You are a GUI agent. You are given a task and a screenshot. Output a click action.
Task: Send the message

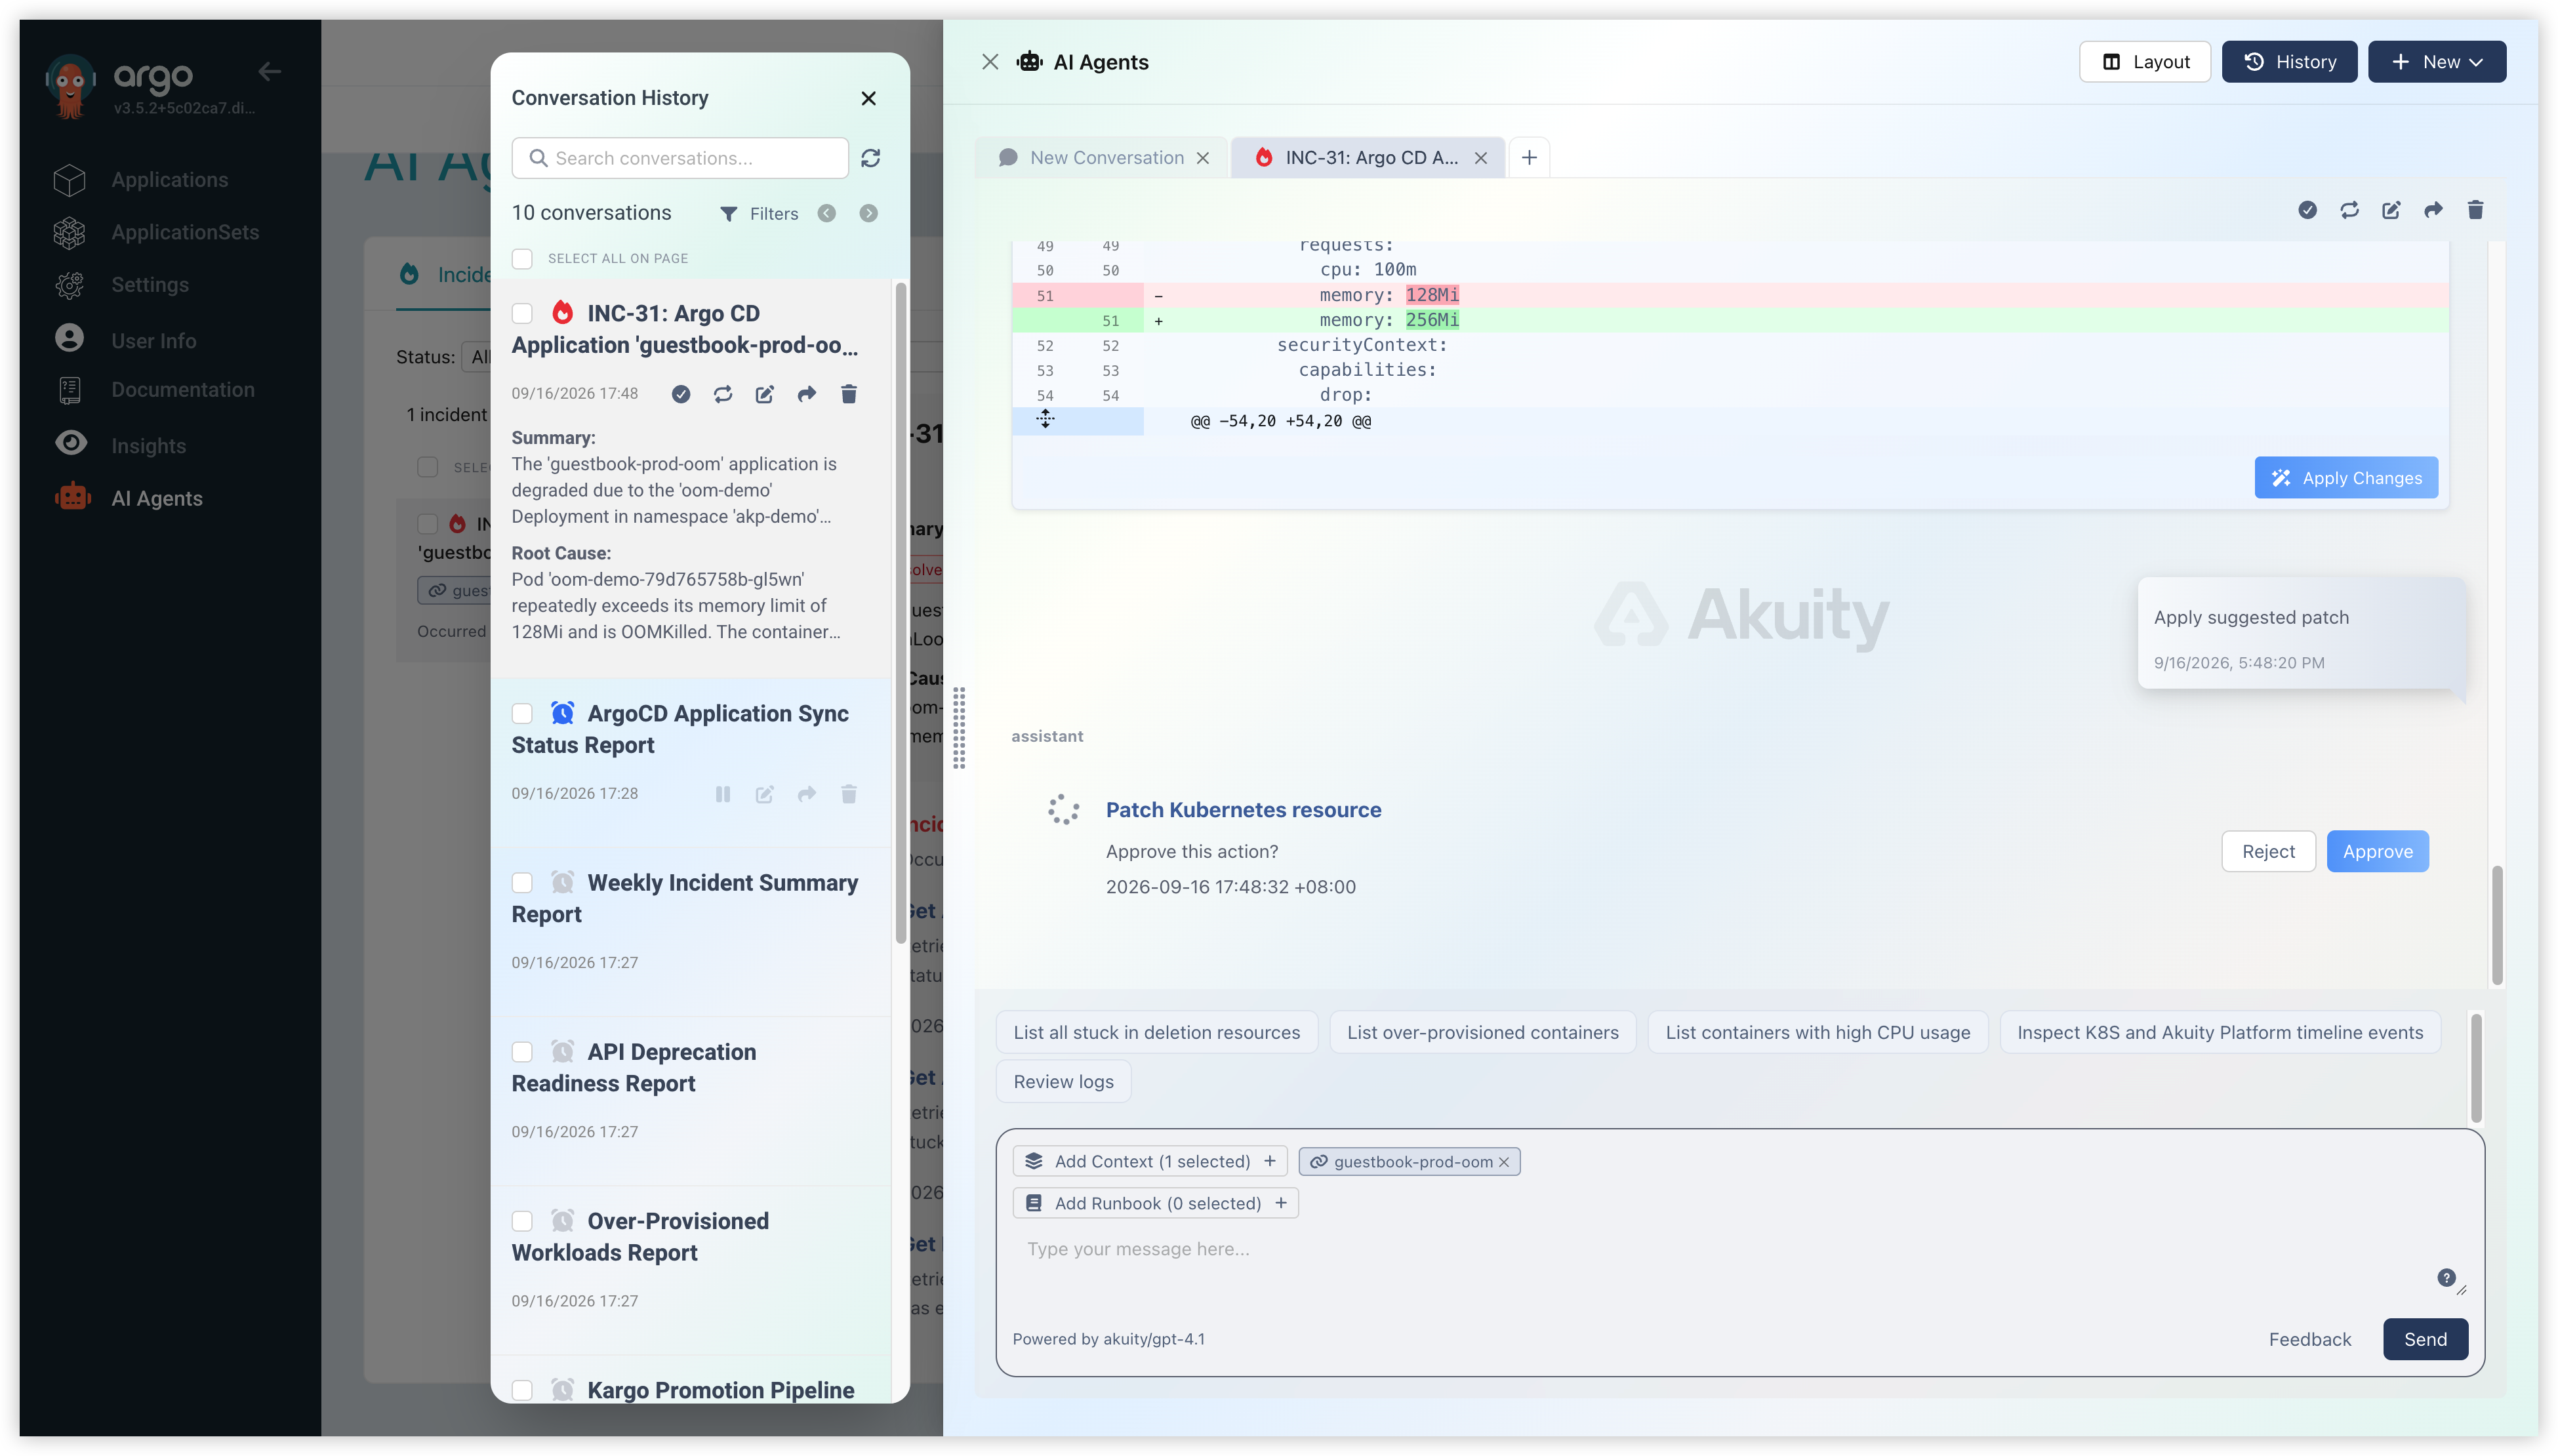pyautogui.click(x=2425, y=1339)
